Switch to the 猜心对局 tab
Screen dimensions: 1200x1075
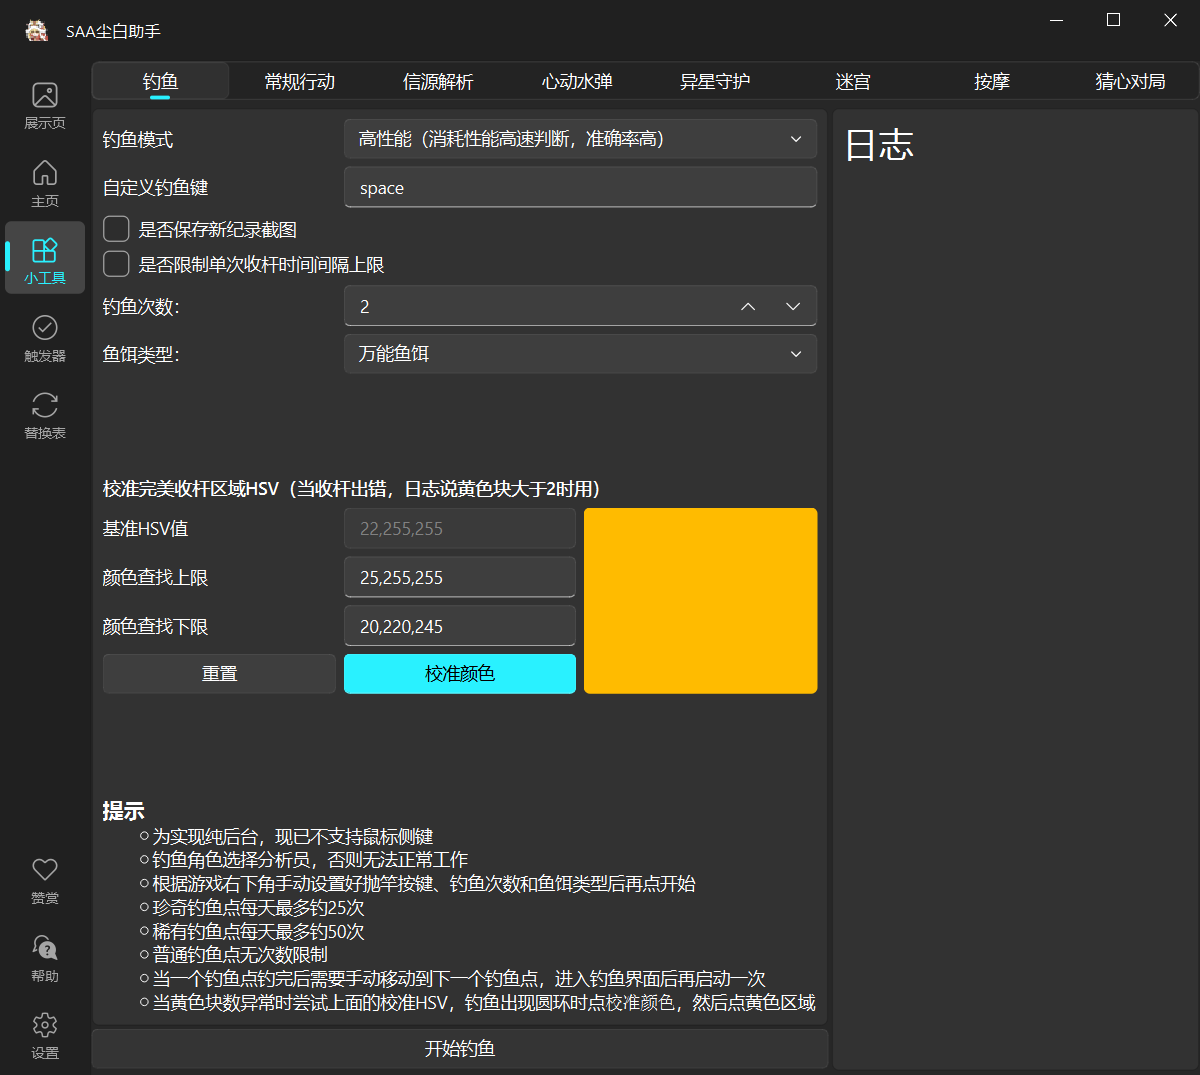tap(1130, 82)
